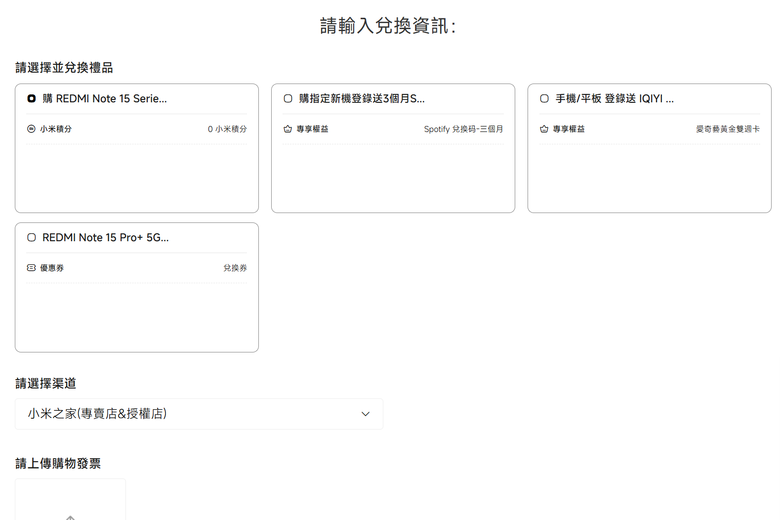Click the 專享權益 icon in IQIYI card
Screen dimensions: 780x520
tap(544, 129)
